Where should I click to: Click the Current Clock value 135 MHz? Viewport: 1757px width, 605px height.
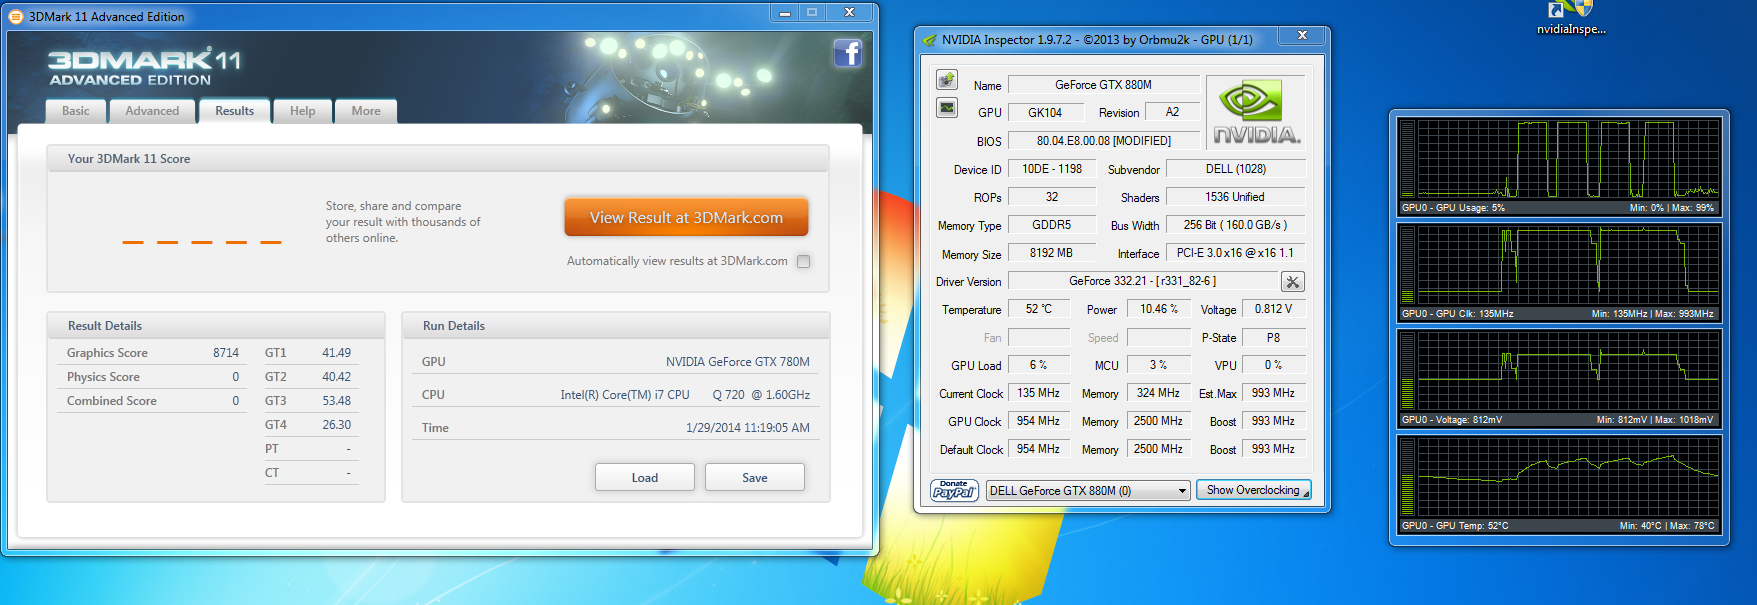coord(1038,393)
